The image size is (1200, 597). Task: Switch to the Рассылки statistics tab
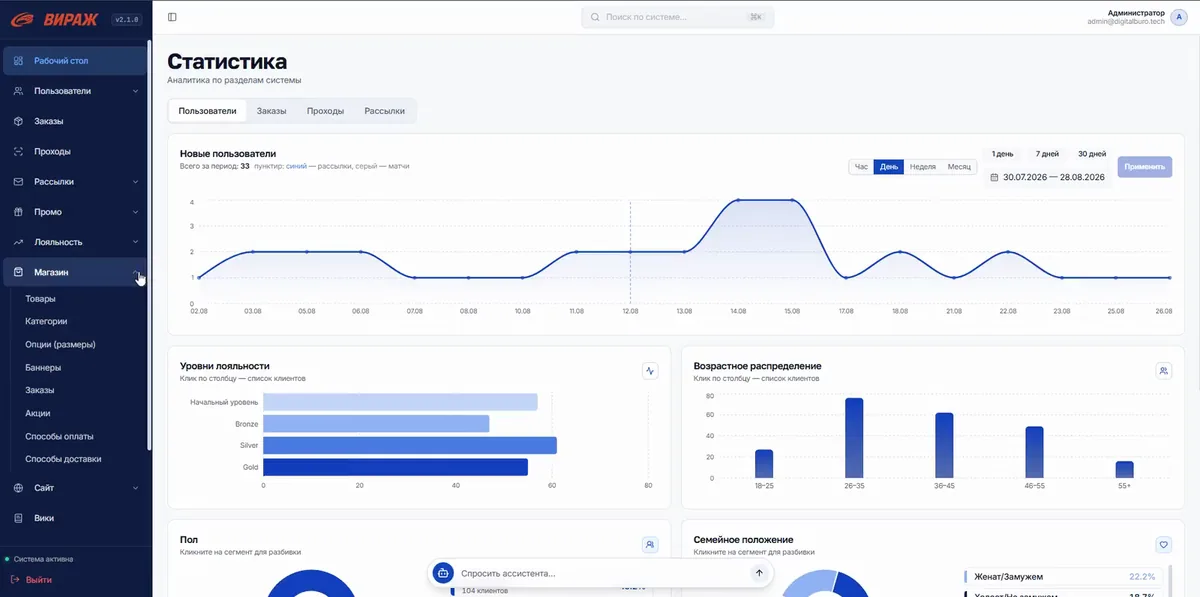(x=385, y=111)
